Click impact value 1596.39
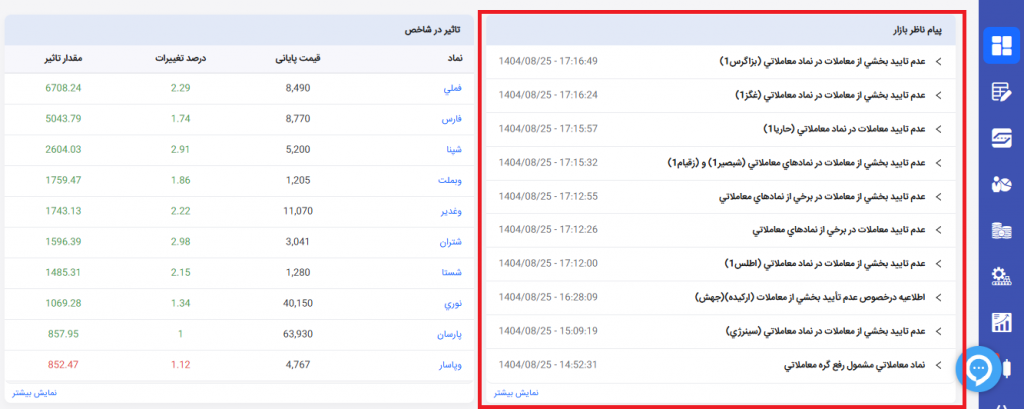 (x=63, y=242)
